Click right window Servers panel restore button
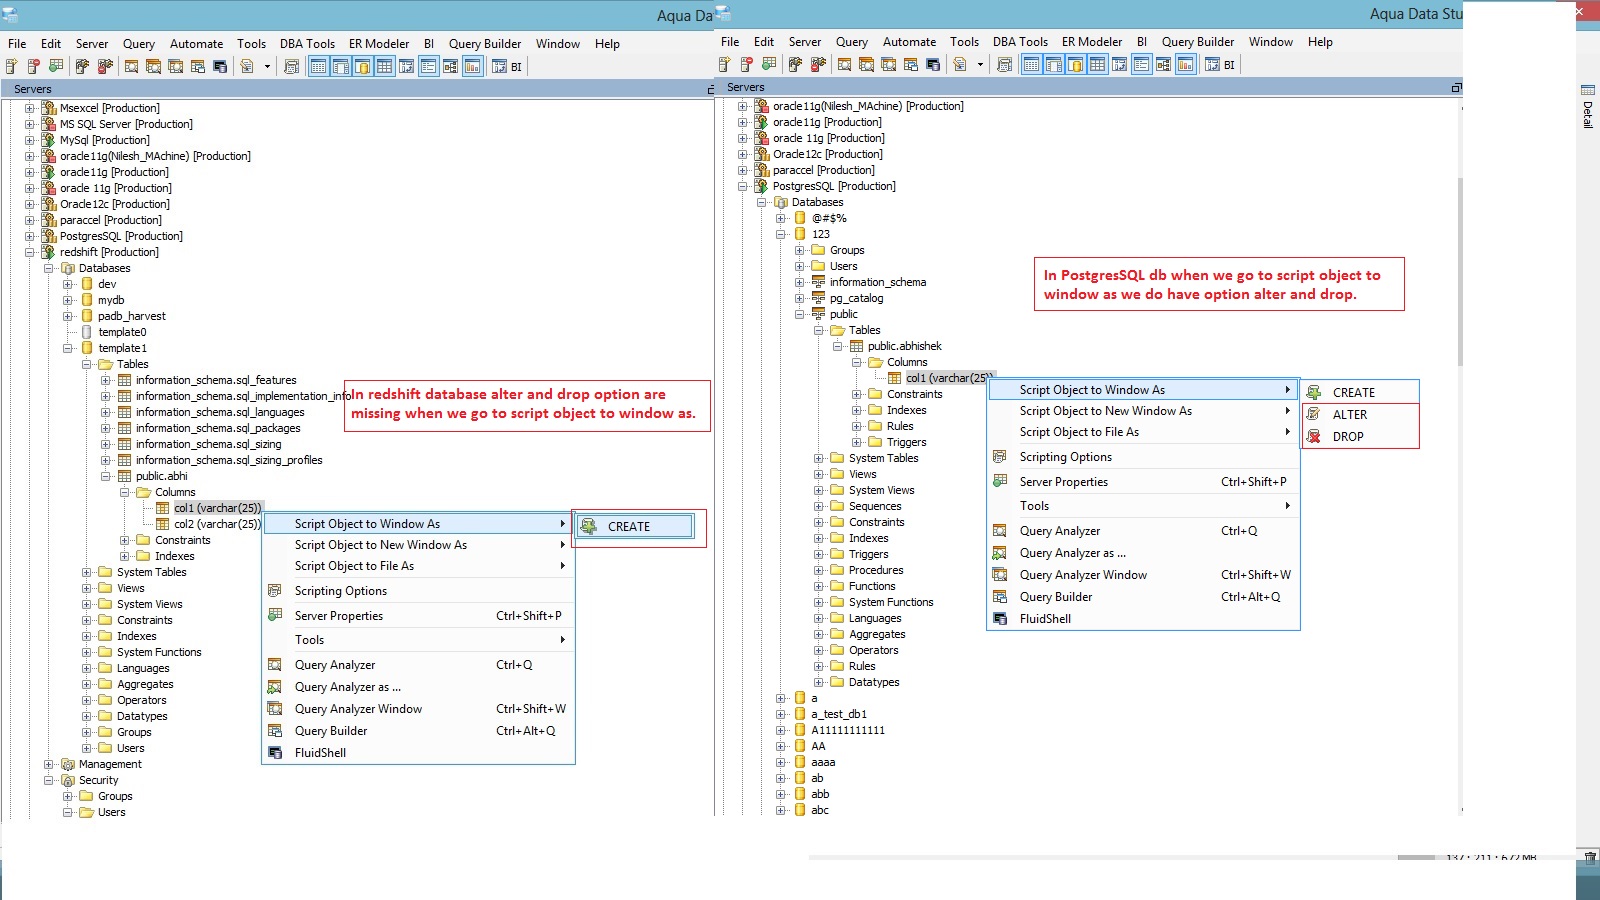 click(1456, 88)
